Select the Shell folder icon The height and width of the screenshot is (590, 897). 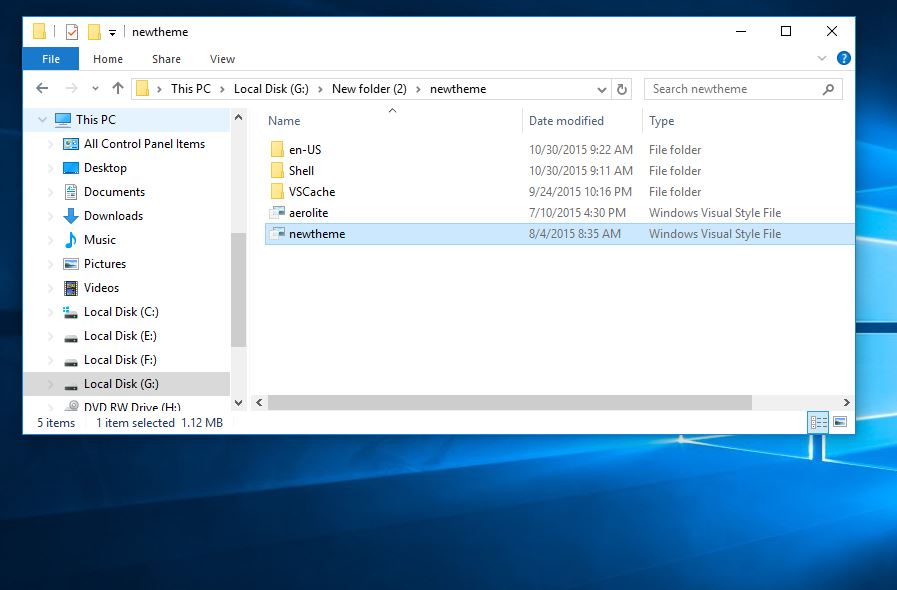point(277,171)
